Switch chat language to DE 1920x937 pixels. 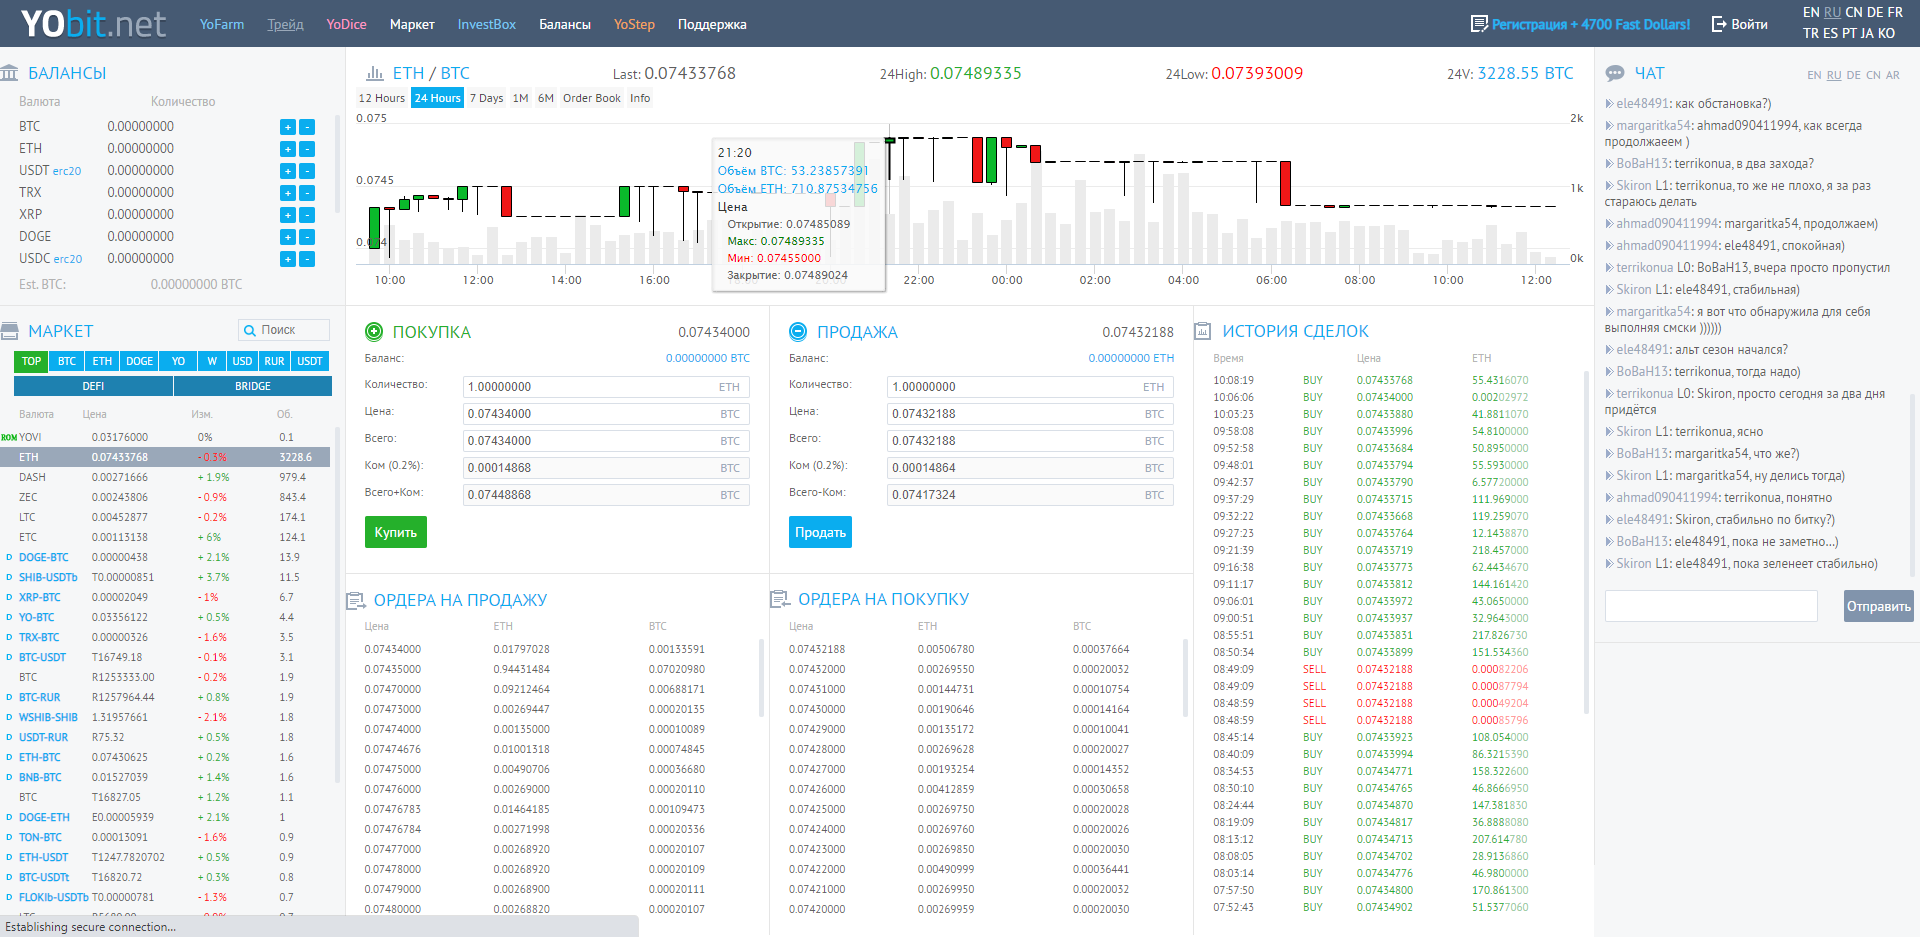[1853, 74]
